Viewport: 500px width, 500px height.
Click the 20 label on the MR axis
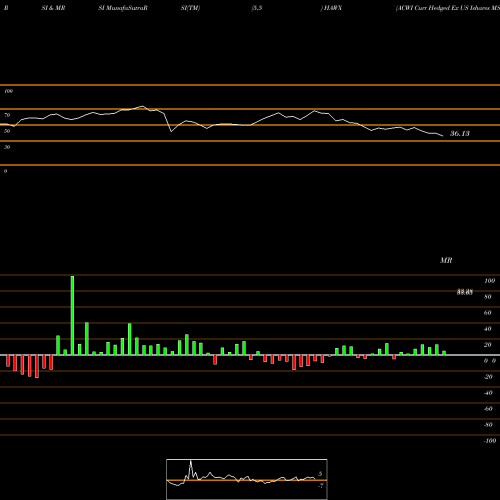tap(488, 345)
